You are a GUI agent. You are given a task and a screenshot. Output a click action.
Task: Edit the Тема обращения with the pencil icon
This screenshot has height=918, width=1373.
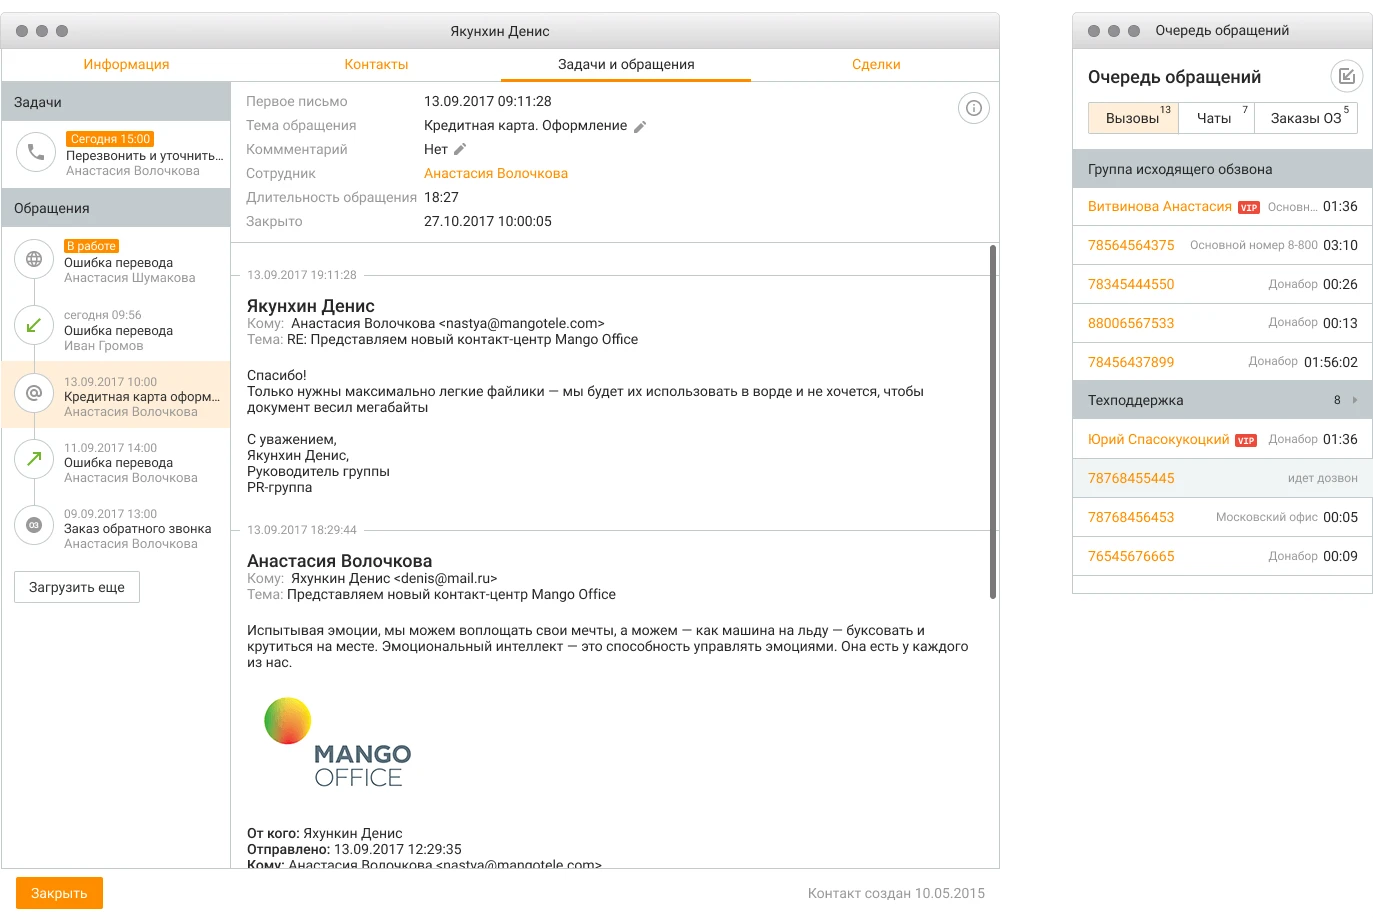pyautogui.click(x=640, y=126)
